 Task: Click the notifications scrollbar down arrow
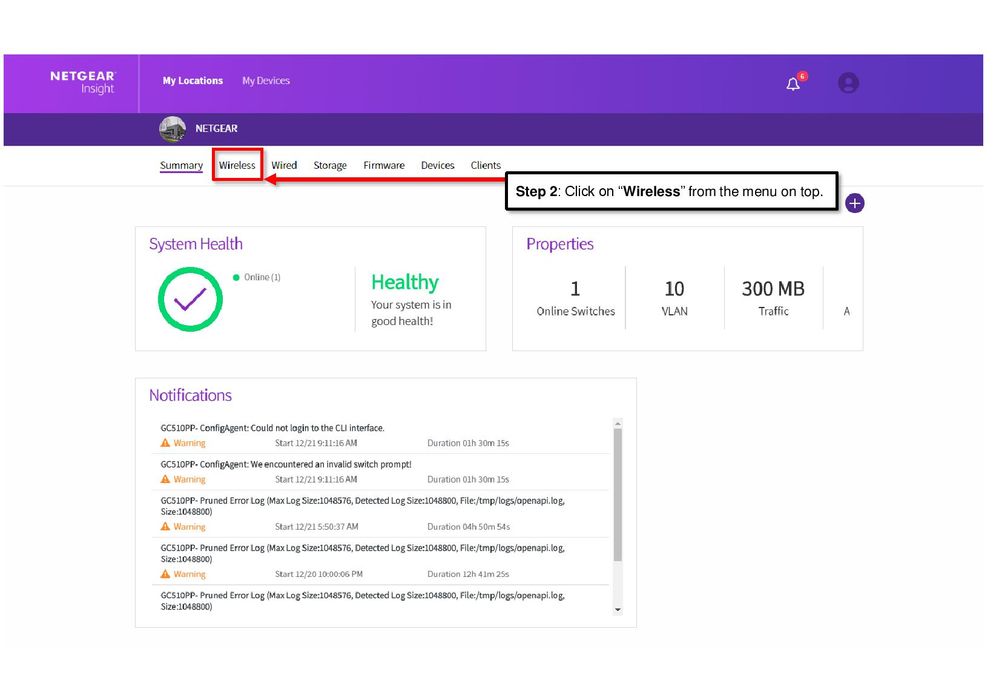click(617, 610)
